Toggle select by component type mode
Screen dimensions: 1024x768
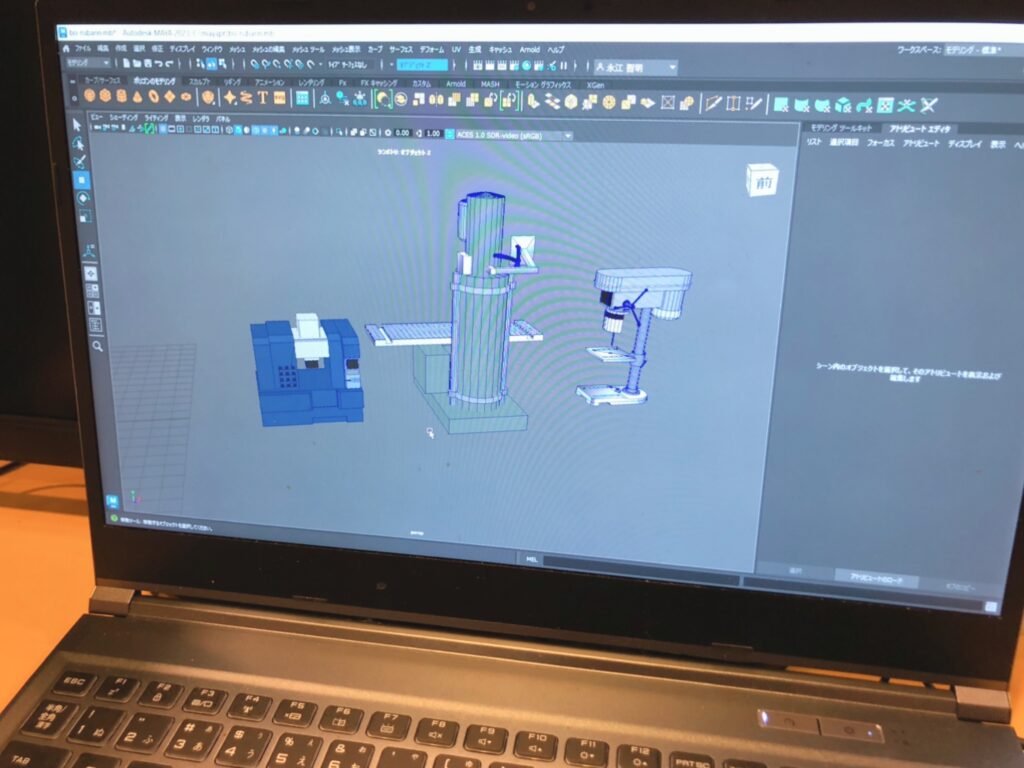coord(223,64)
